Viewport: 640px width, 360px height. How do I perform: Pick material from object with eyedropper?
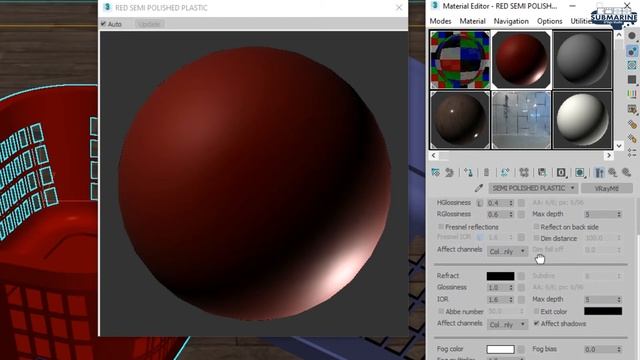point(479,188)
